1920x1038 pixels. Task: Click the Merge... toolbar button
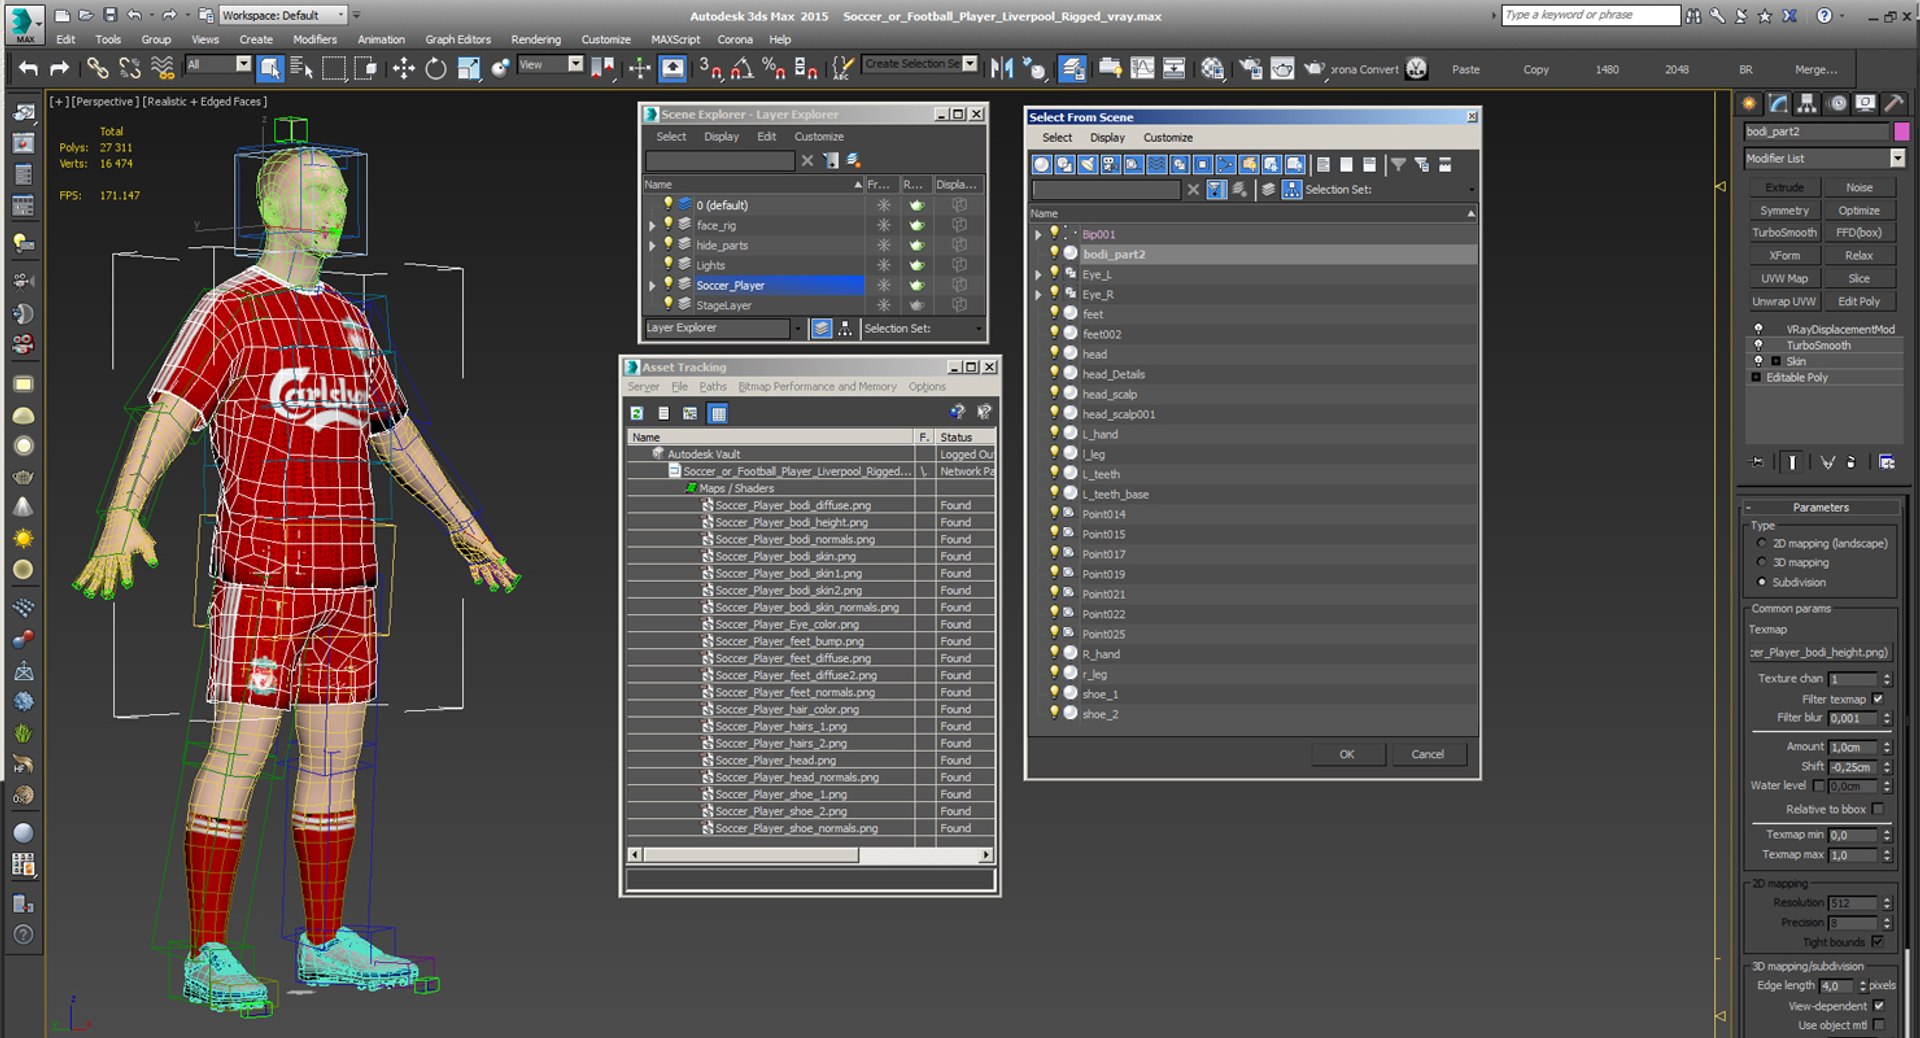click(1816, 69)
